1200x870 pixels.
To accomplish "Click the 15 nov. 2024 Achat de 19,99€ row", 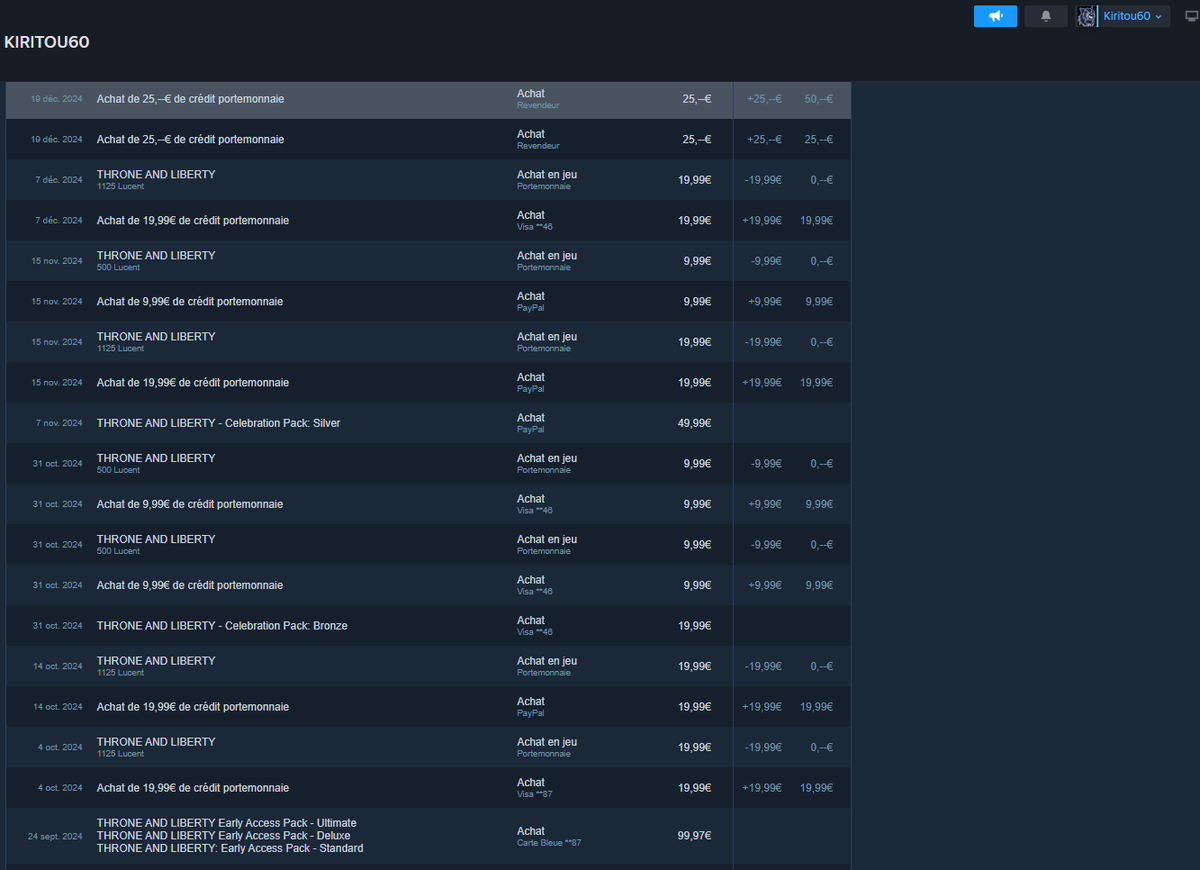I will [x=428, y=382].
